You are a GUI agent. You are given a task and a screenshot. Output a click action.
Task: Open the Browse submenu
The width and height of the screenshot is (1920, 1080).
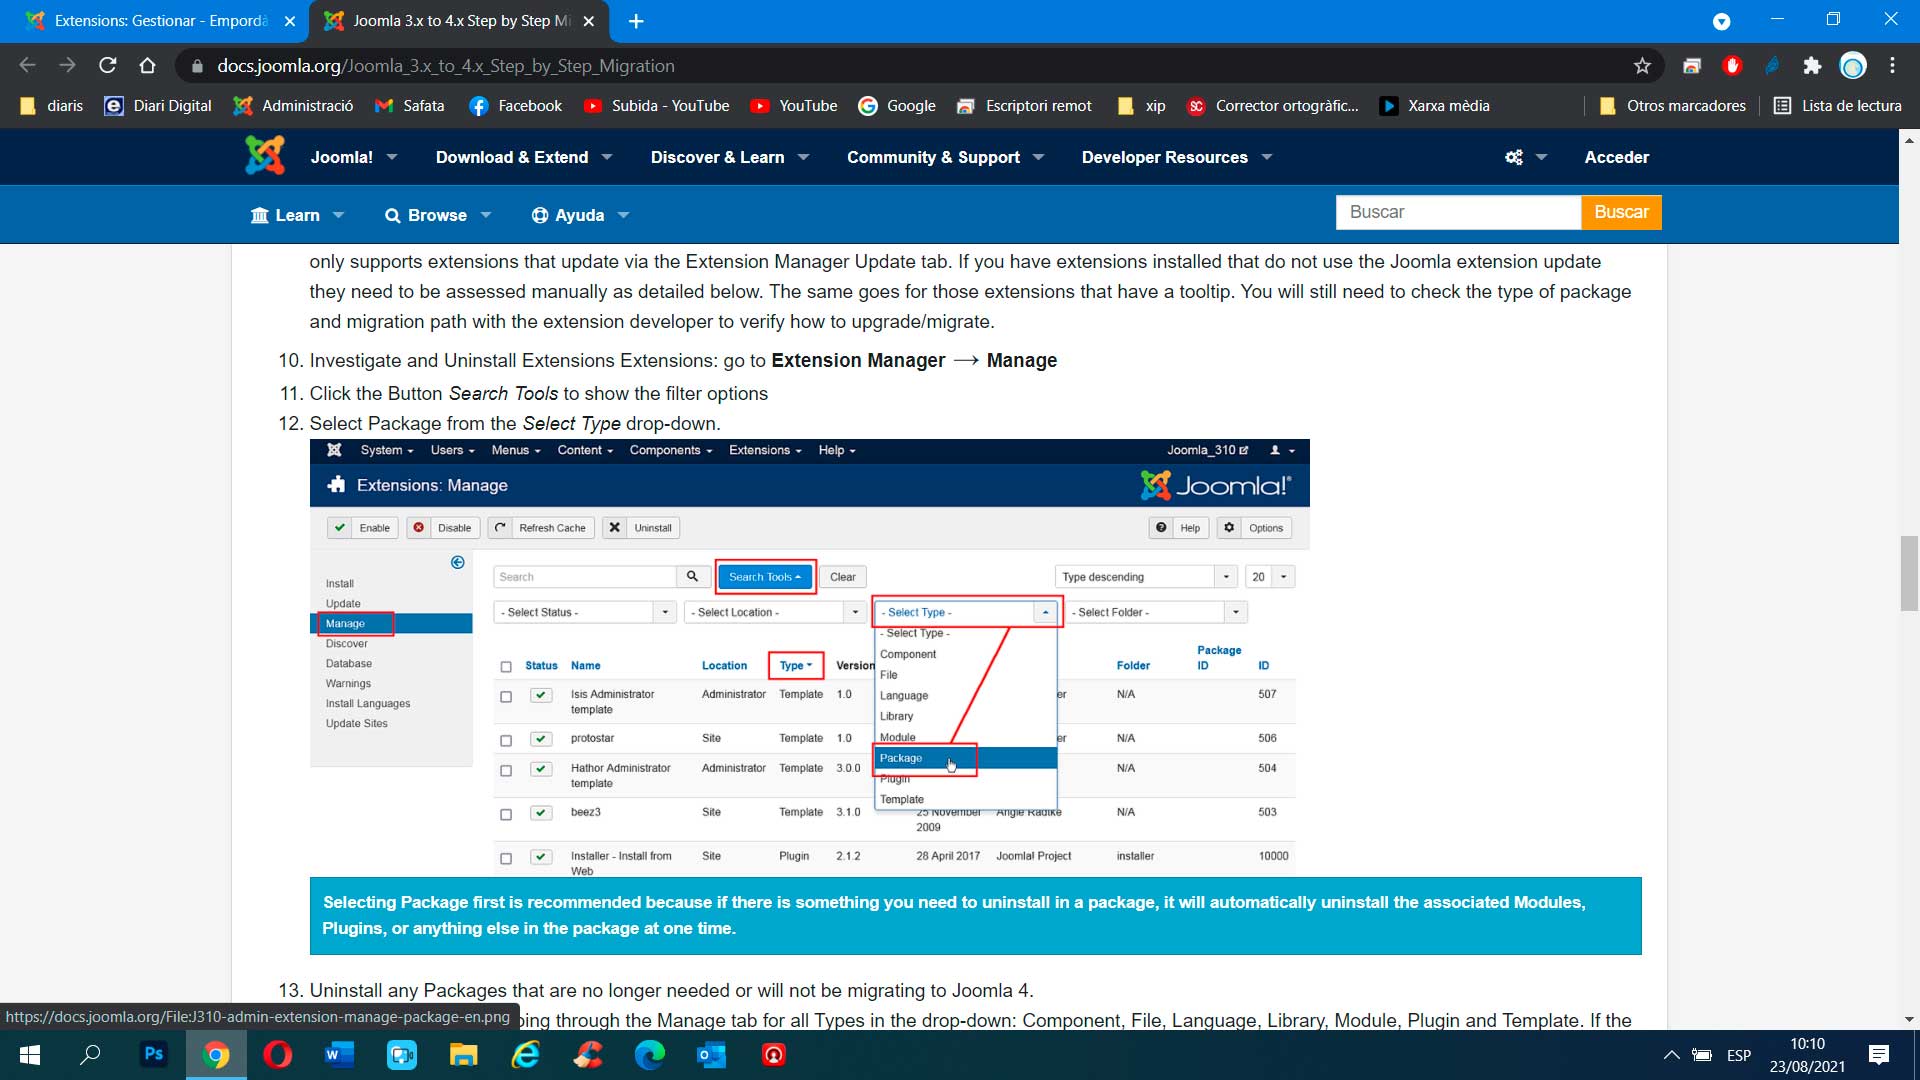coord(438,215)
